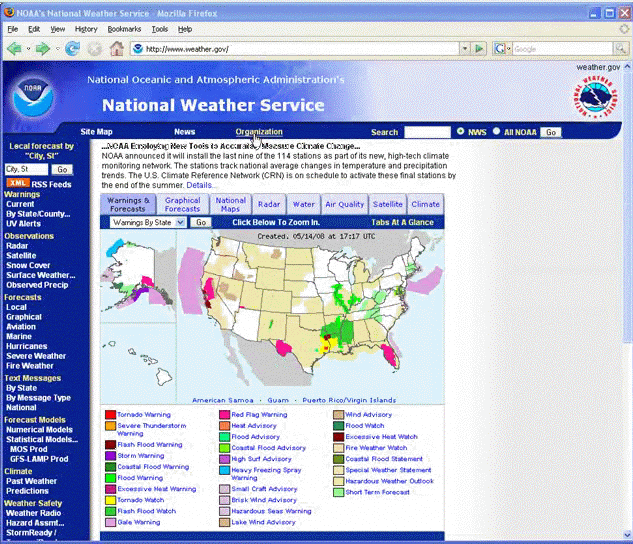Click the red Tornado Warning swatch
This screenshot has height=544, width=633.
pos(111,414)
